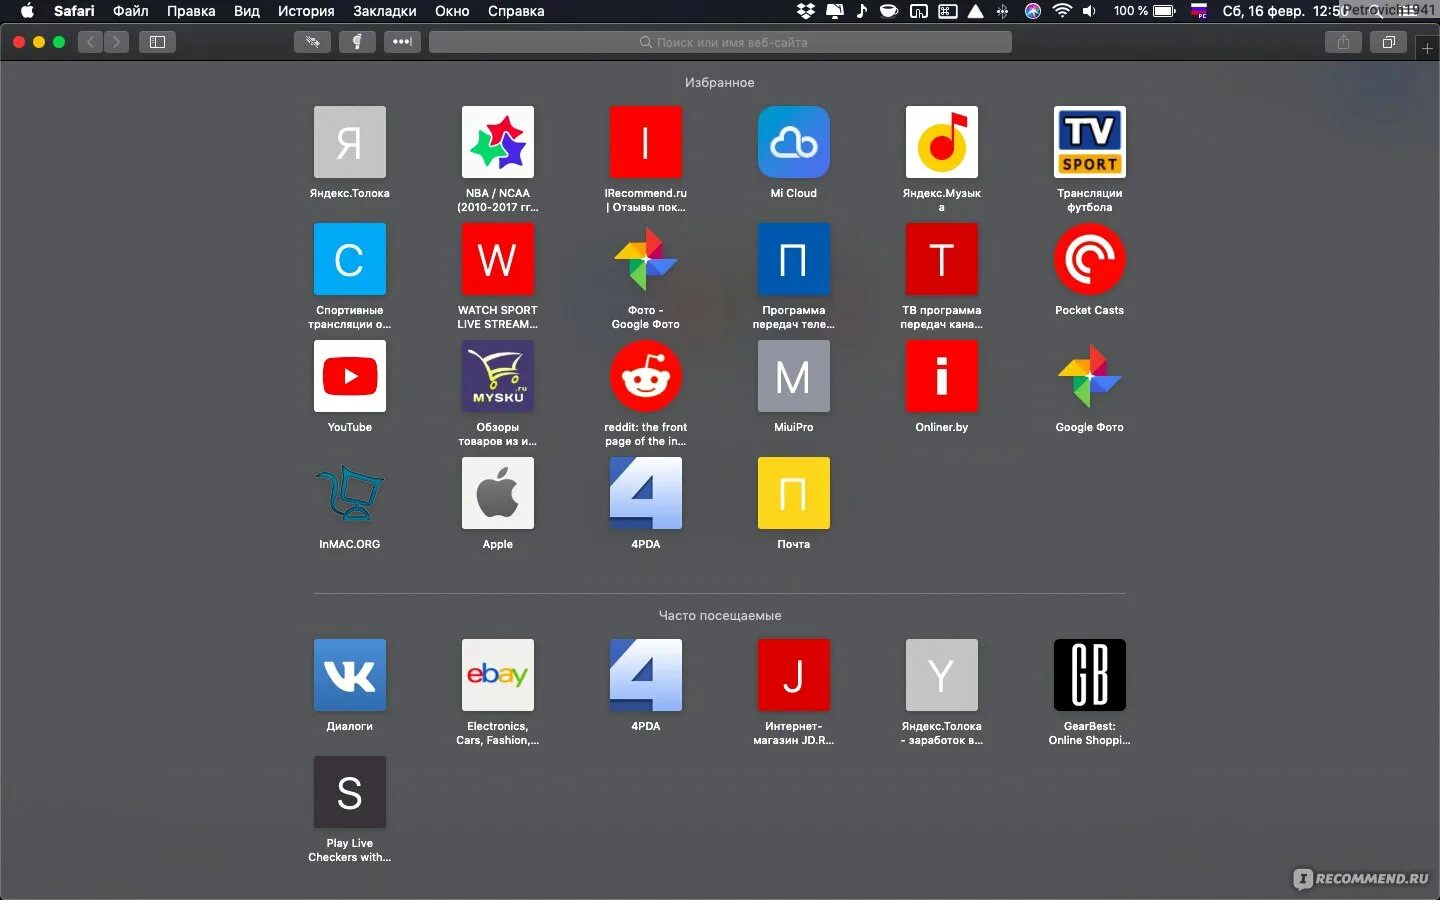This screenshot has height=900, width=1440.
Task: Open Play Live Checkers tile
Action: [x=349, y=792]
